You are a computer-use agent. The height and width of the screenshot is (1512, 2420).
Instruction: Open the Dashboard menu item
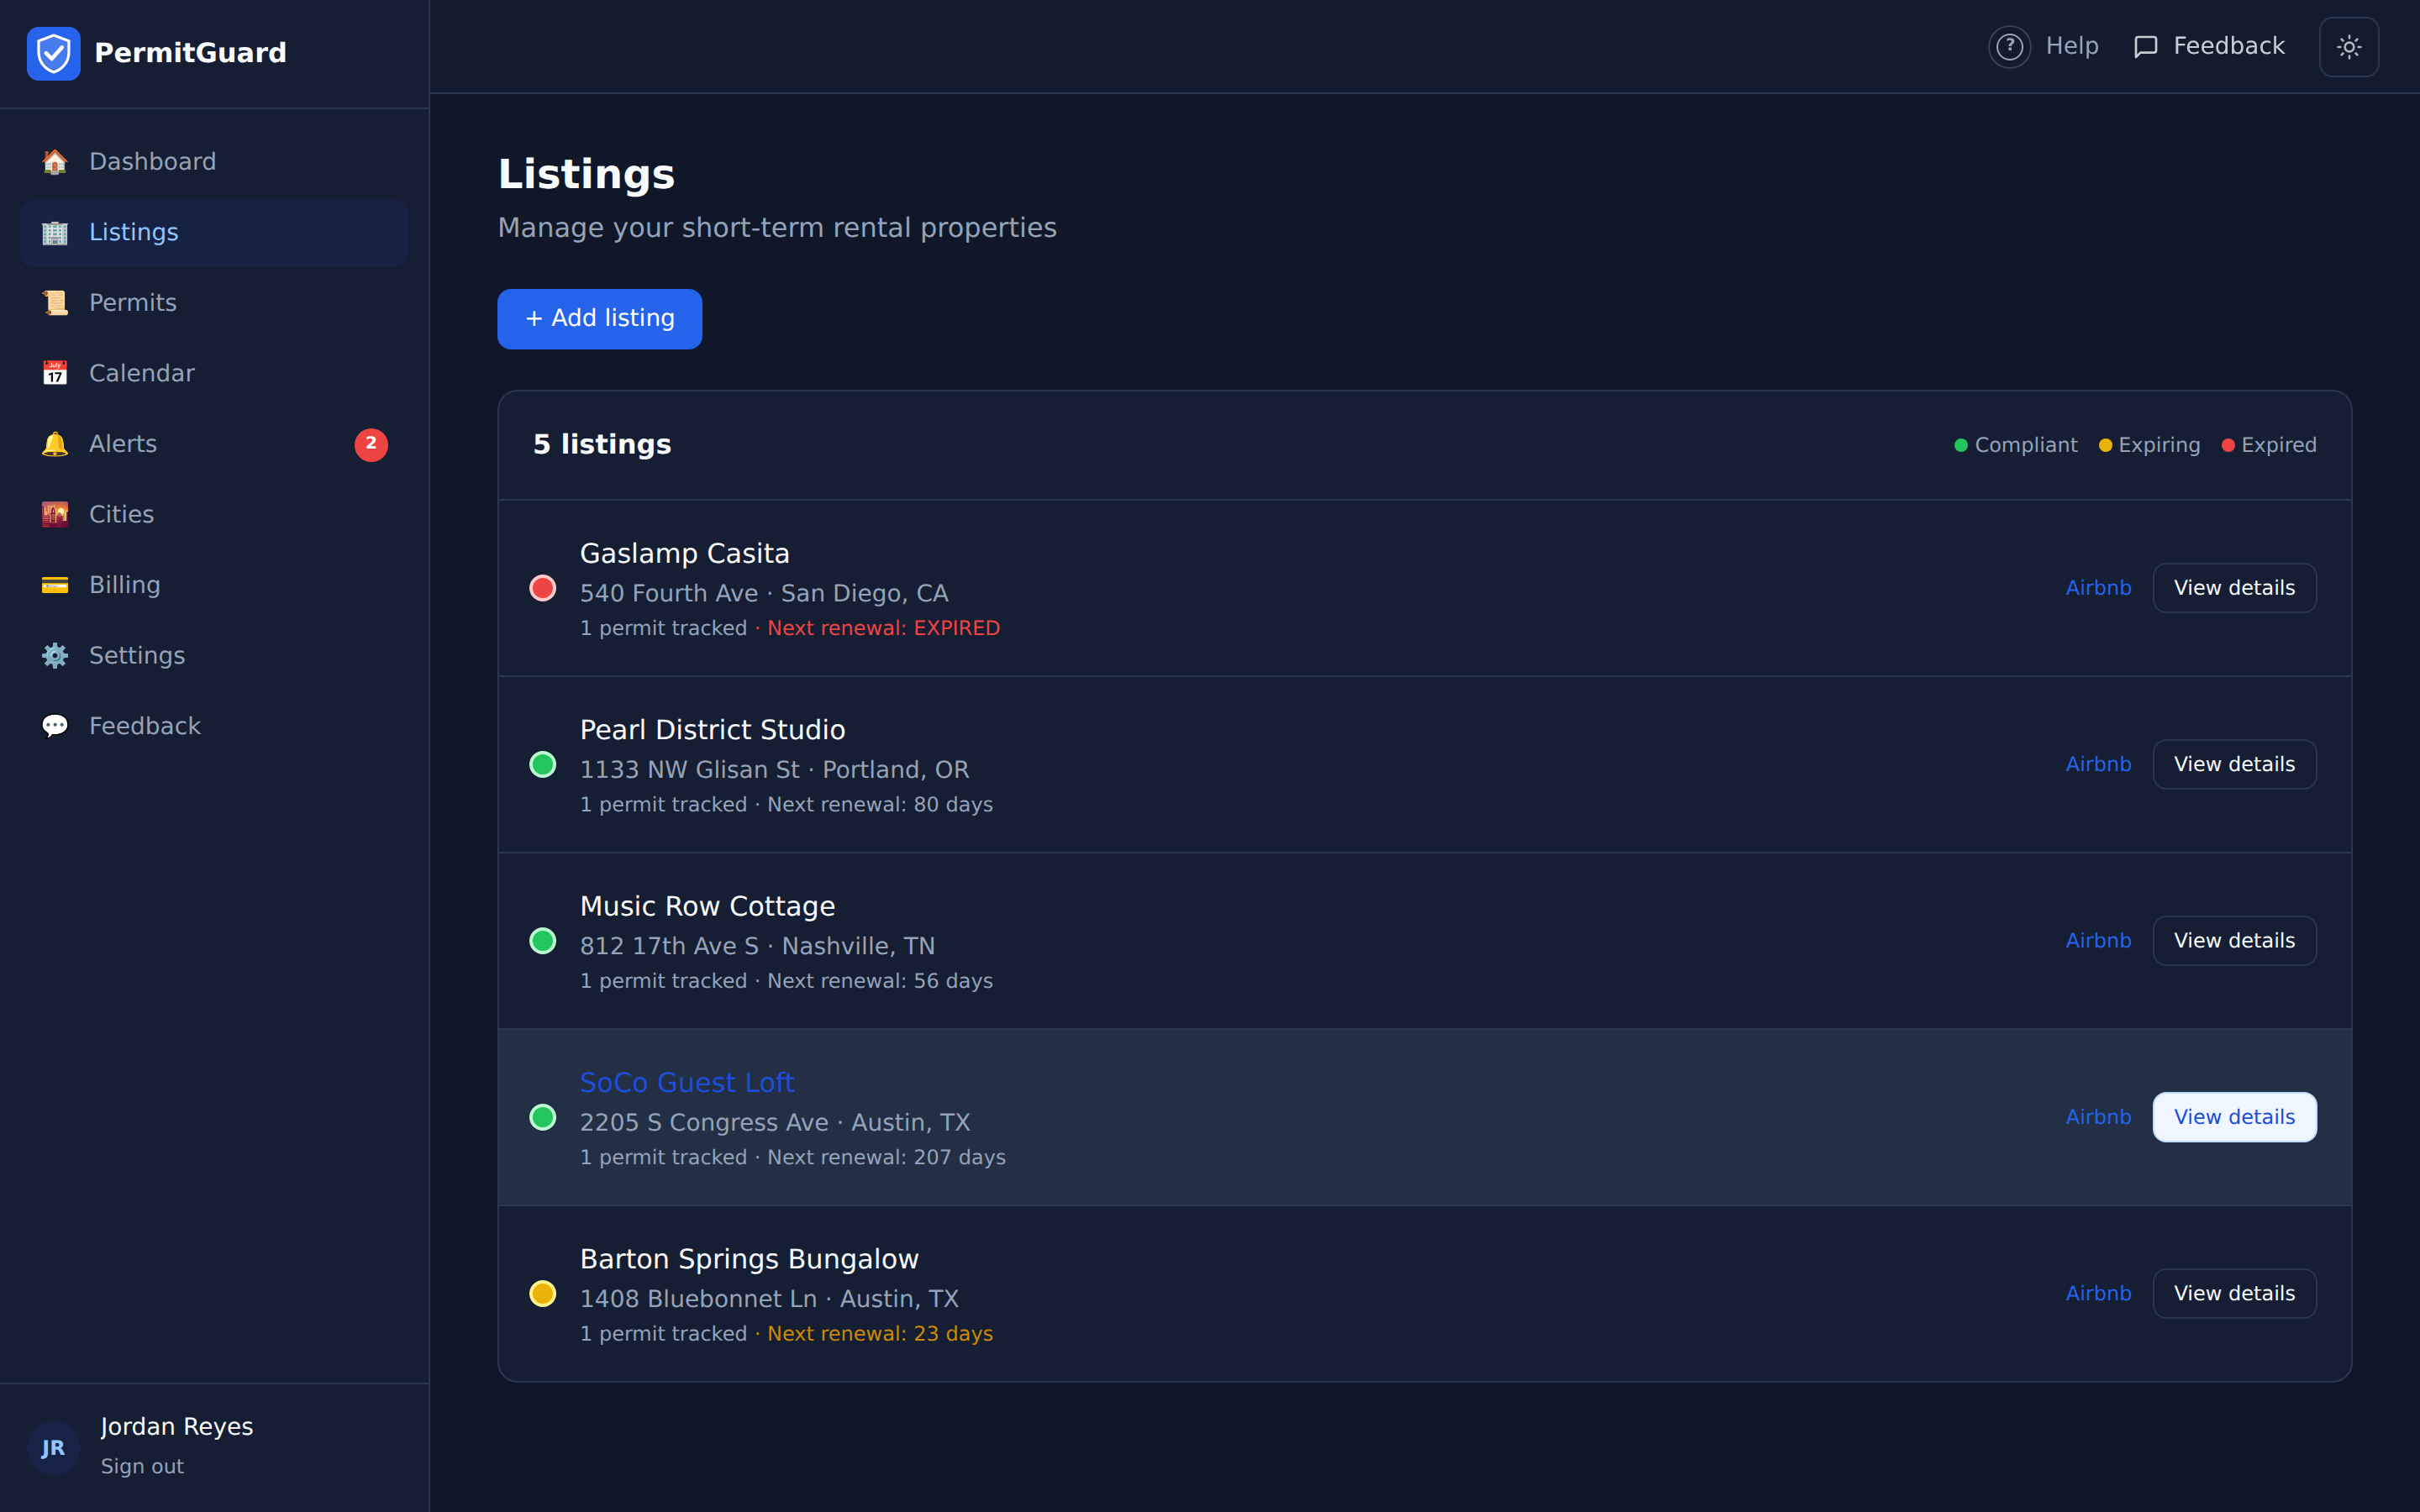214,162
